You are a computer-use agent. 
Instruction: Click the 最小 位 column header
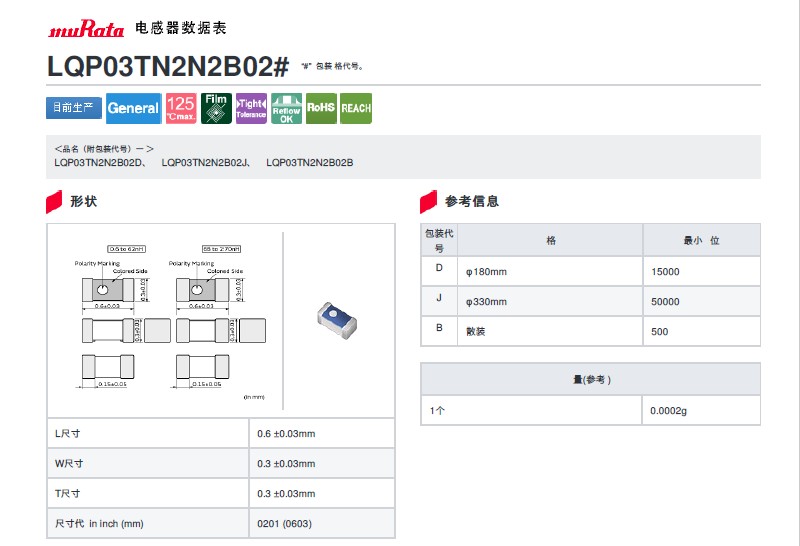pos(702,240)
